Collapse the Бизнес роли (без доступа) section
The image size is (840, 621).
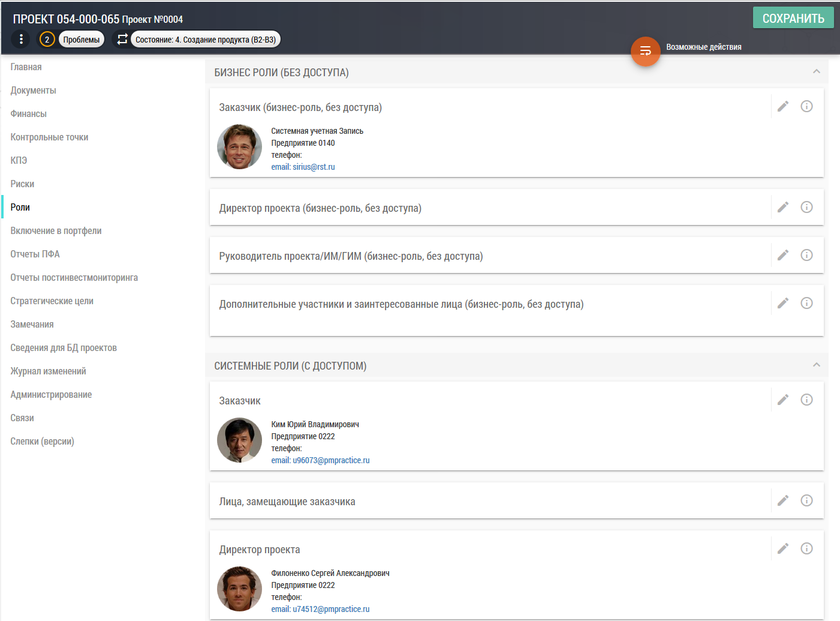point(816,72)
